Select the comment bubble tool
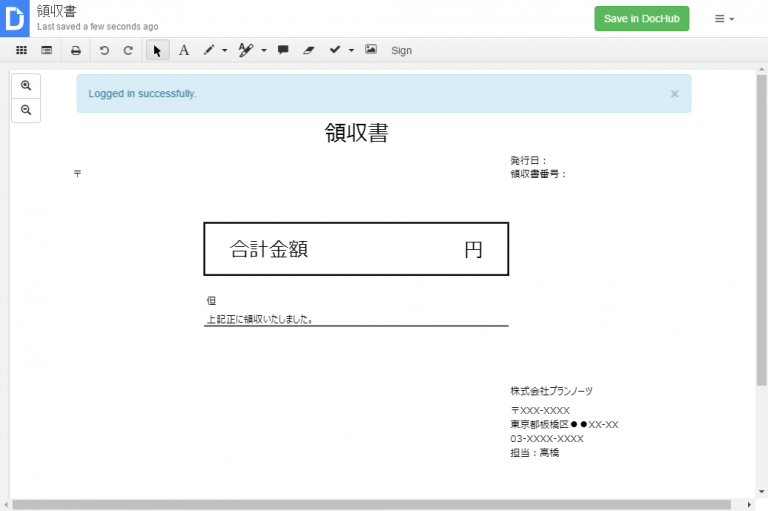 point(283,50)
